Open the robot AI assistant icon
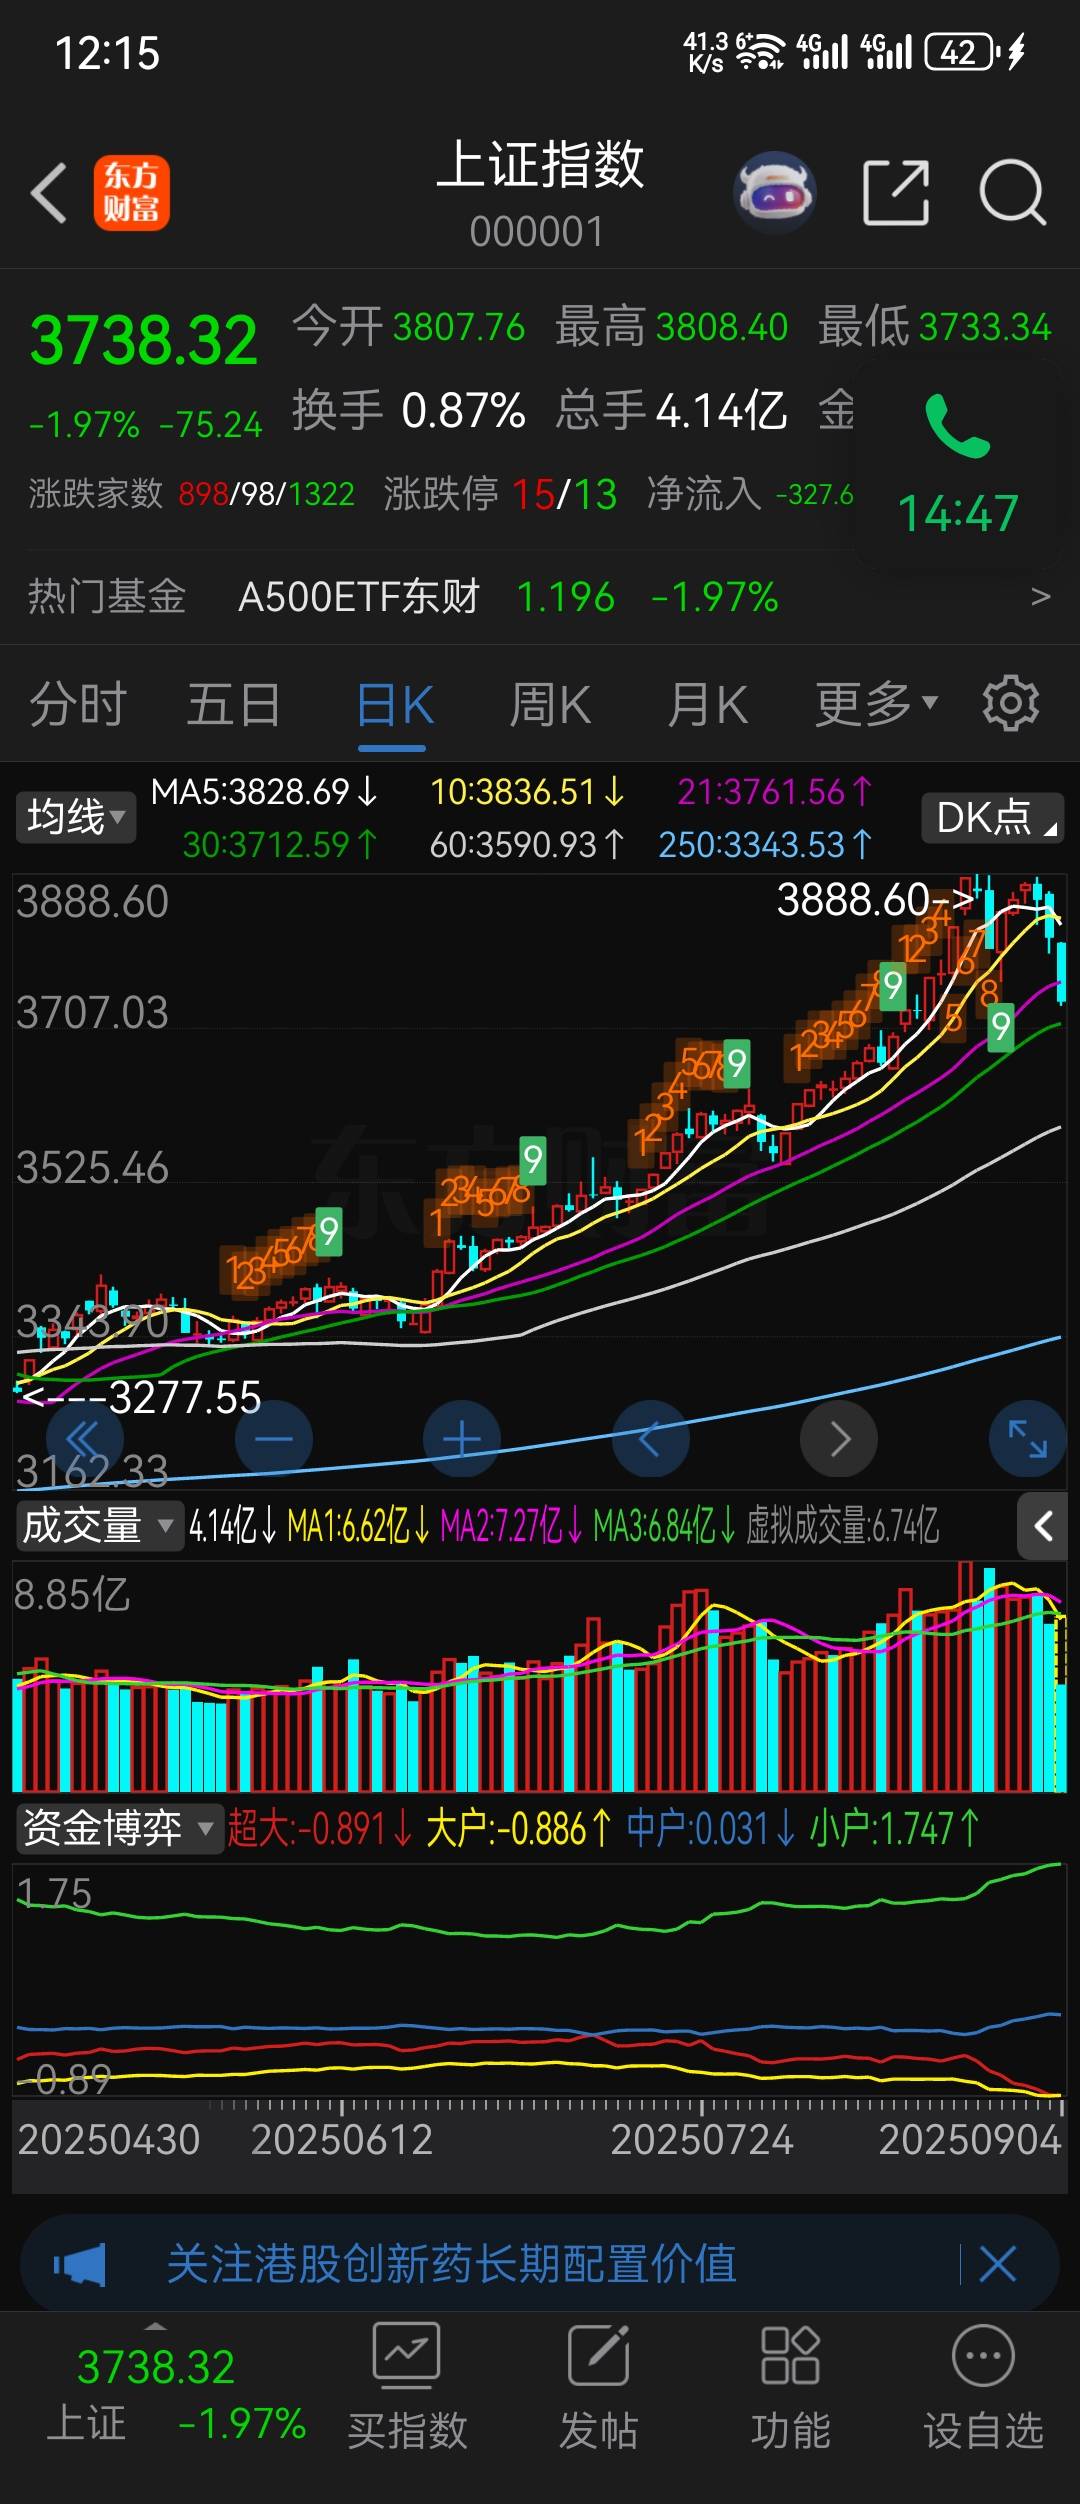1080x2504 pixels. pyautogui.click(x=775, y=192)
